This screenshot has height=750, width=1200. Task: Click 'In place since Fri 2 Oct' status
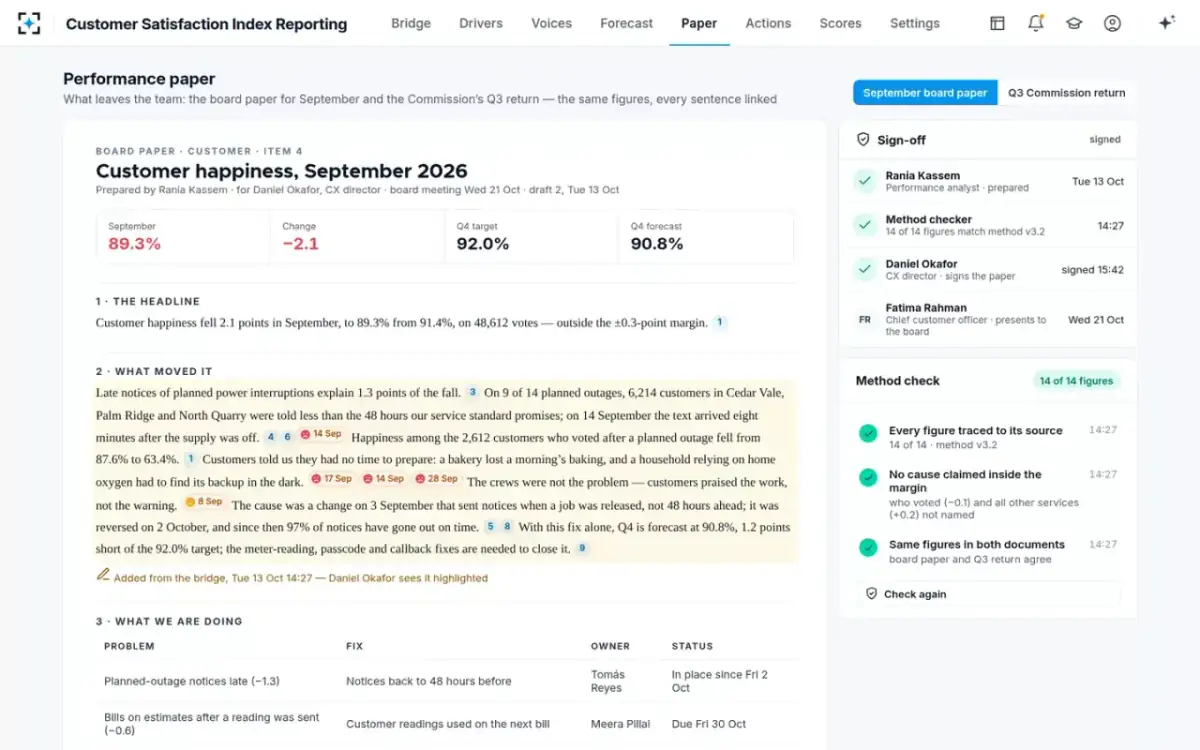[720, 681]
